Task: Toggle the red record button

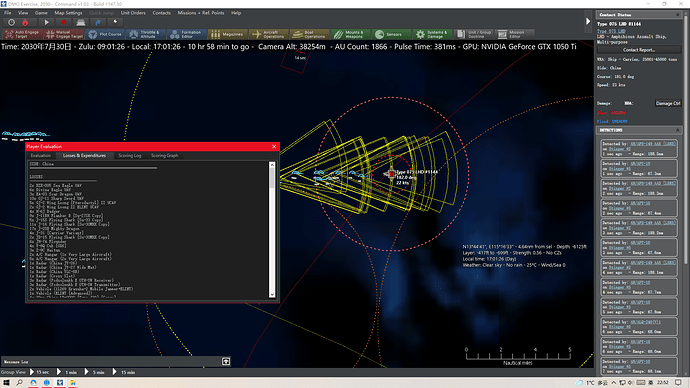Action: [x=63, y=22]
